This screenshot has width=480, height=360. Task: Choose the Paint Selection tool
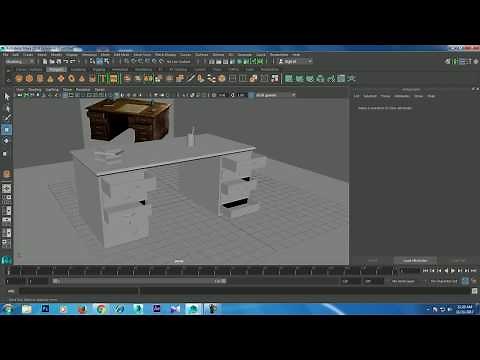point(7,118)
